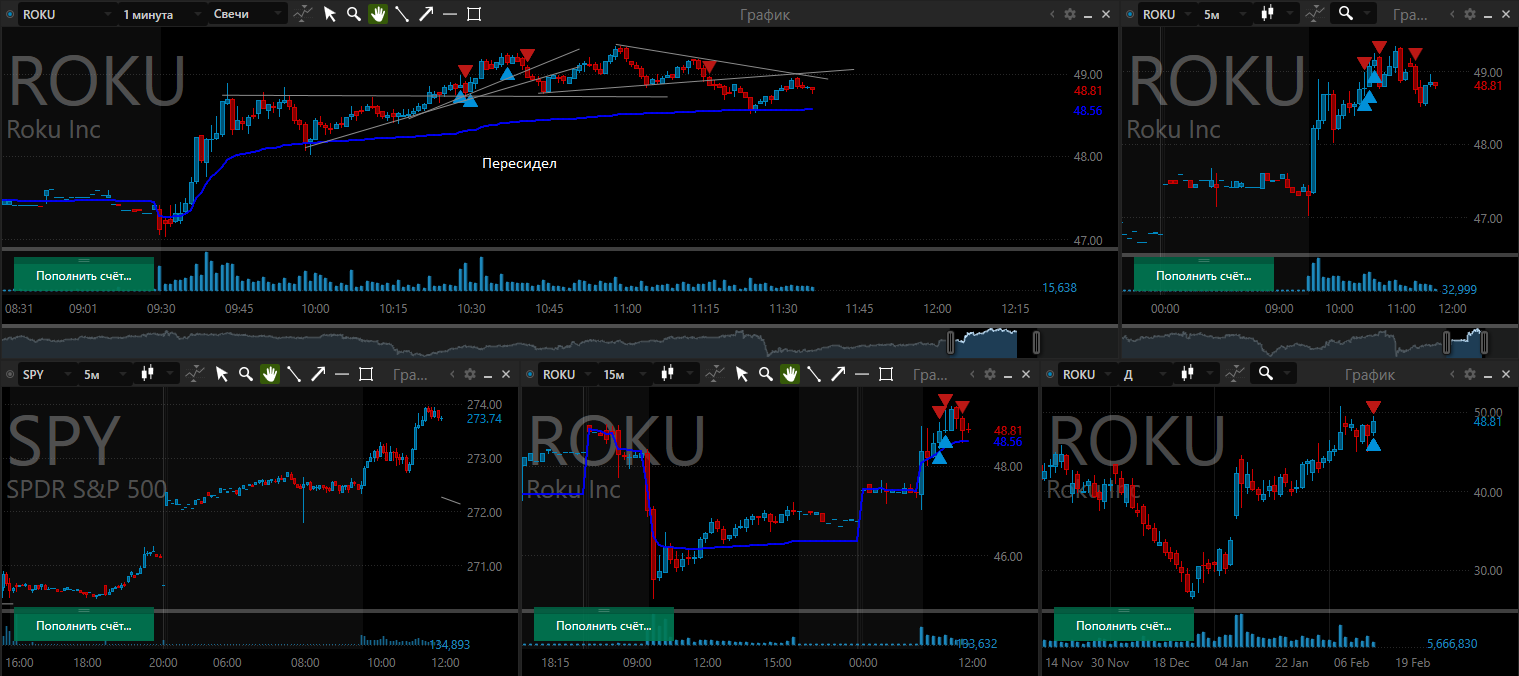Open the indicators icon in the SPY chart
Screen dimensions: 1519x676
pos(197,374)
